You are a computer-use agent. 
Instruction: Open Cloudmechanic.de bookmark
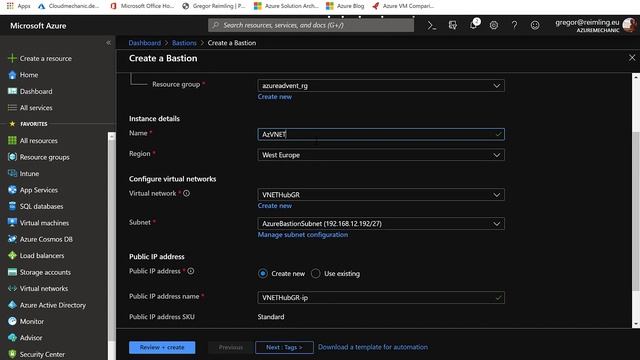69,6
